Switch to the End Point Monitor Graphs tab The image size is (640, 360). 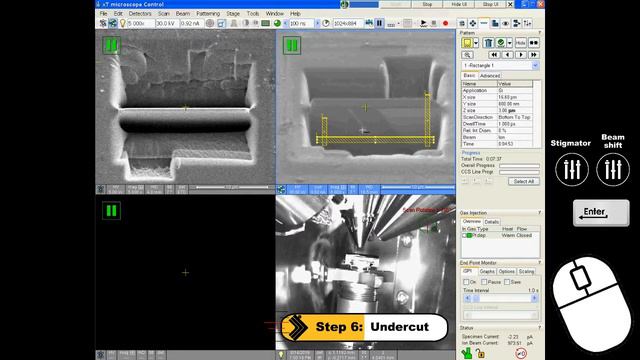487,271
